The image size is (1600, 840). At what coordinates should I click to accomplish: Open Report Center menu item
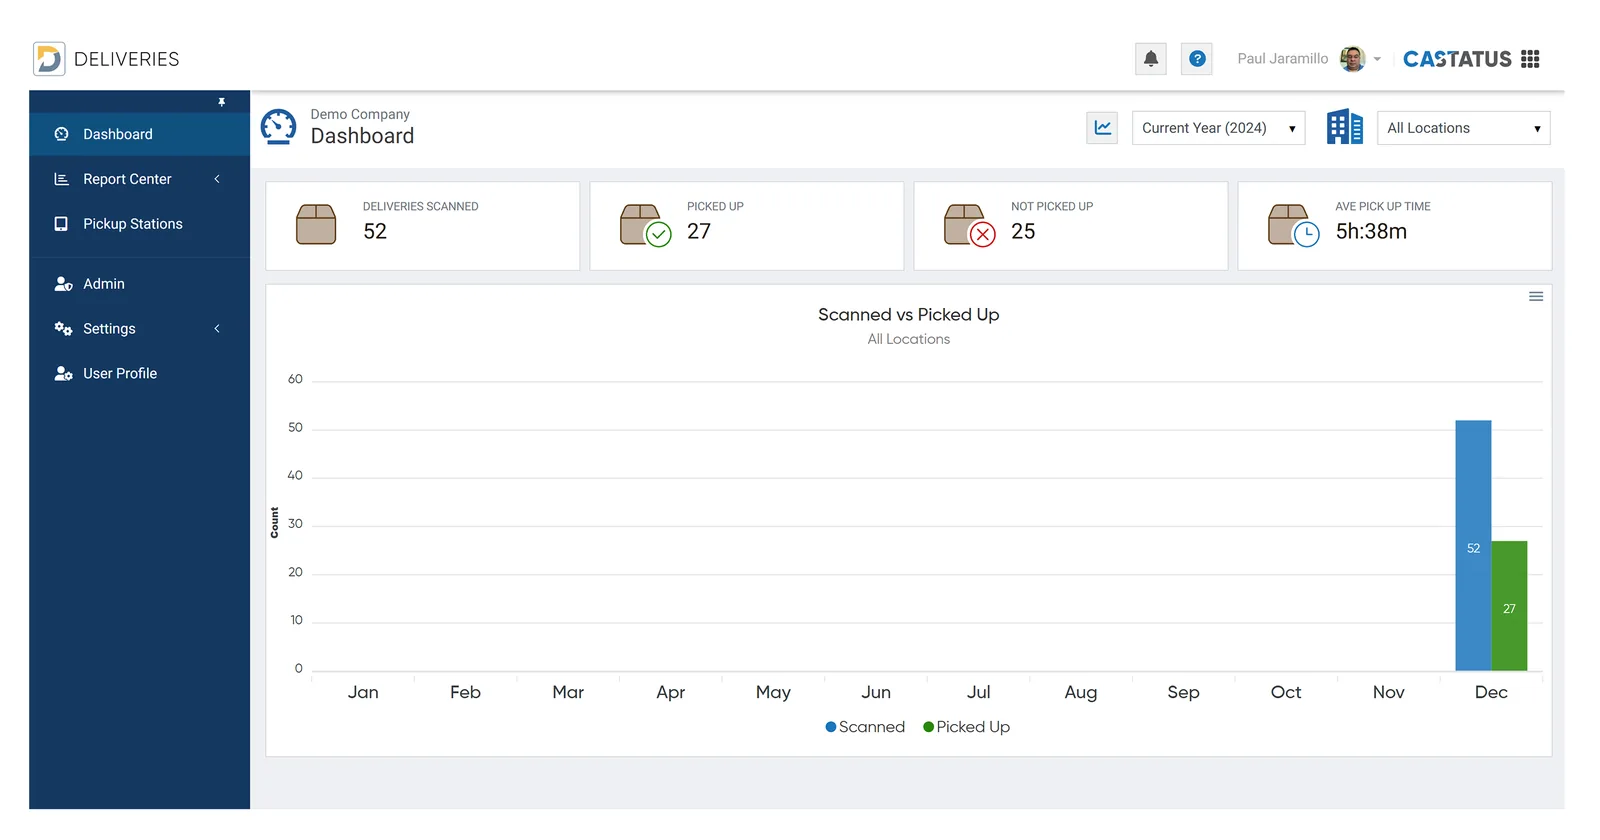pyautogui.click(x=139, y=179)
